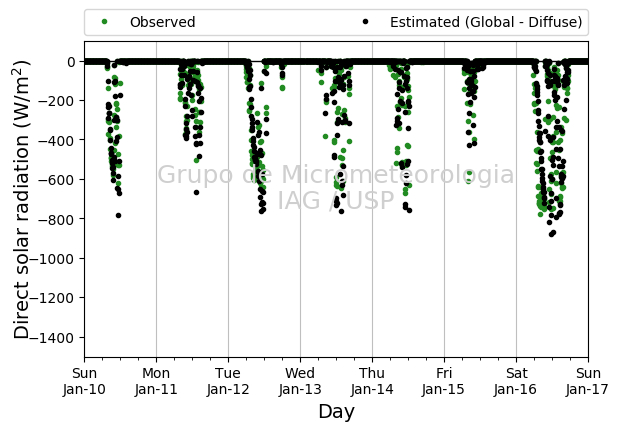620x431 pixels.
Task: Click the y-axis label 'Direct solar radiation (W/m²)'
Action: tap(22, 200)
